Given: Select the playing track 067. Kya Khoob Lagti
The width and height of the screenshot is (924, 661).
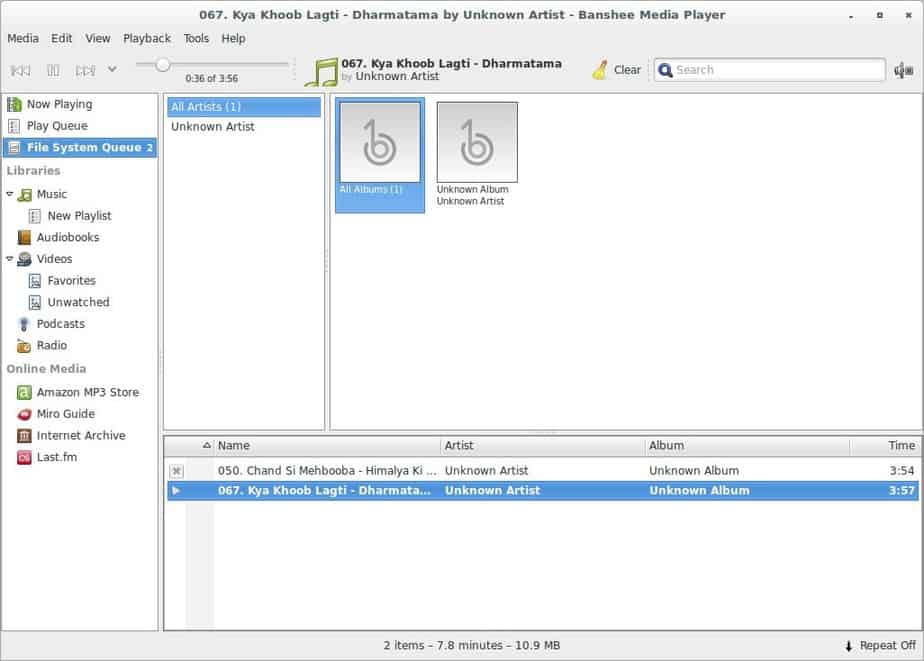Looking at the screenshot, I should (543, 491).
